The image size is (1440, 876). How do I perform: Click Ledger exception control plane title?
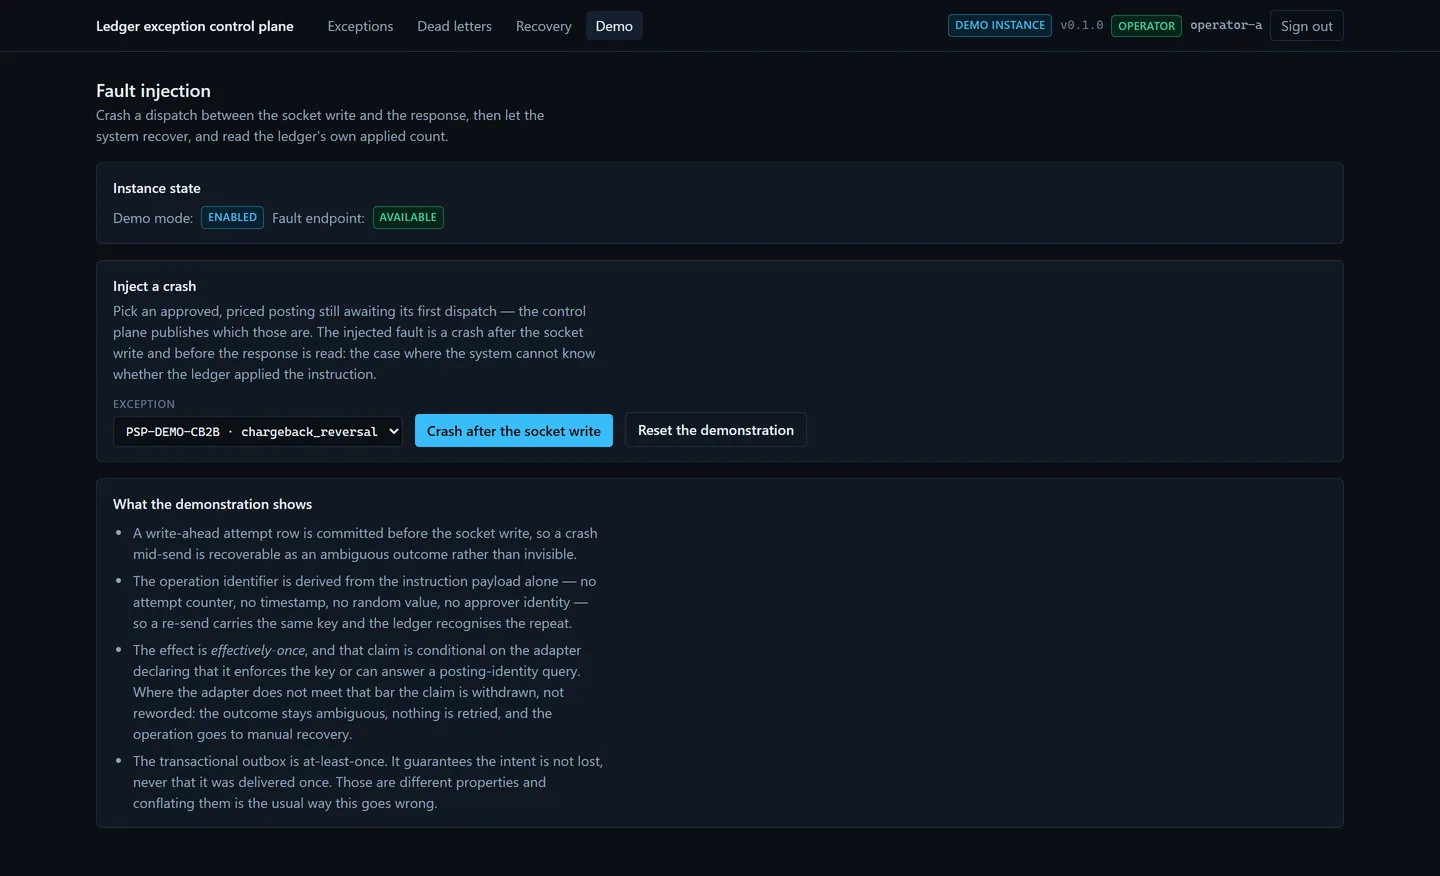[x=195, y=26]
